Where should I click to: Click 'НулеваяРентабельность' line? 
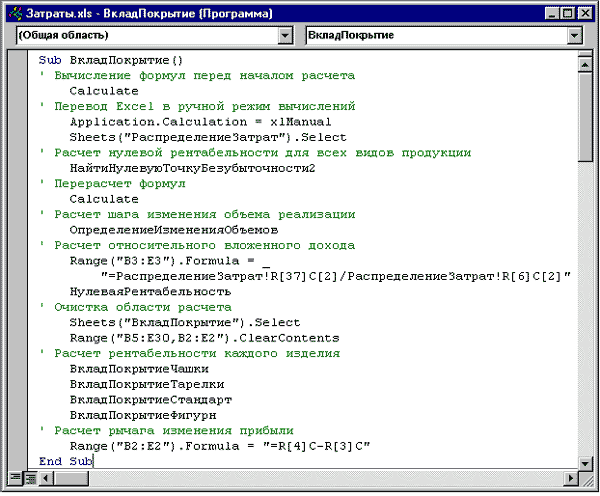[x=150, y=292]
